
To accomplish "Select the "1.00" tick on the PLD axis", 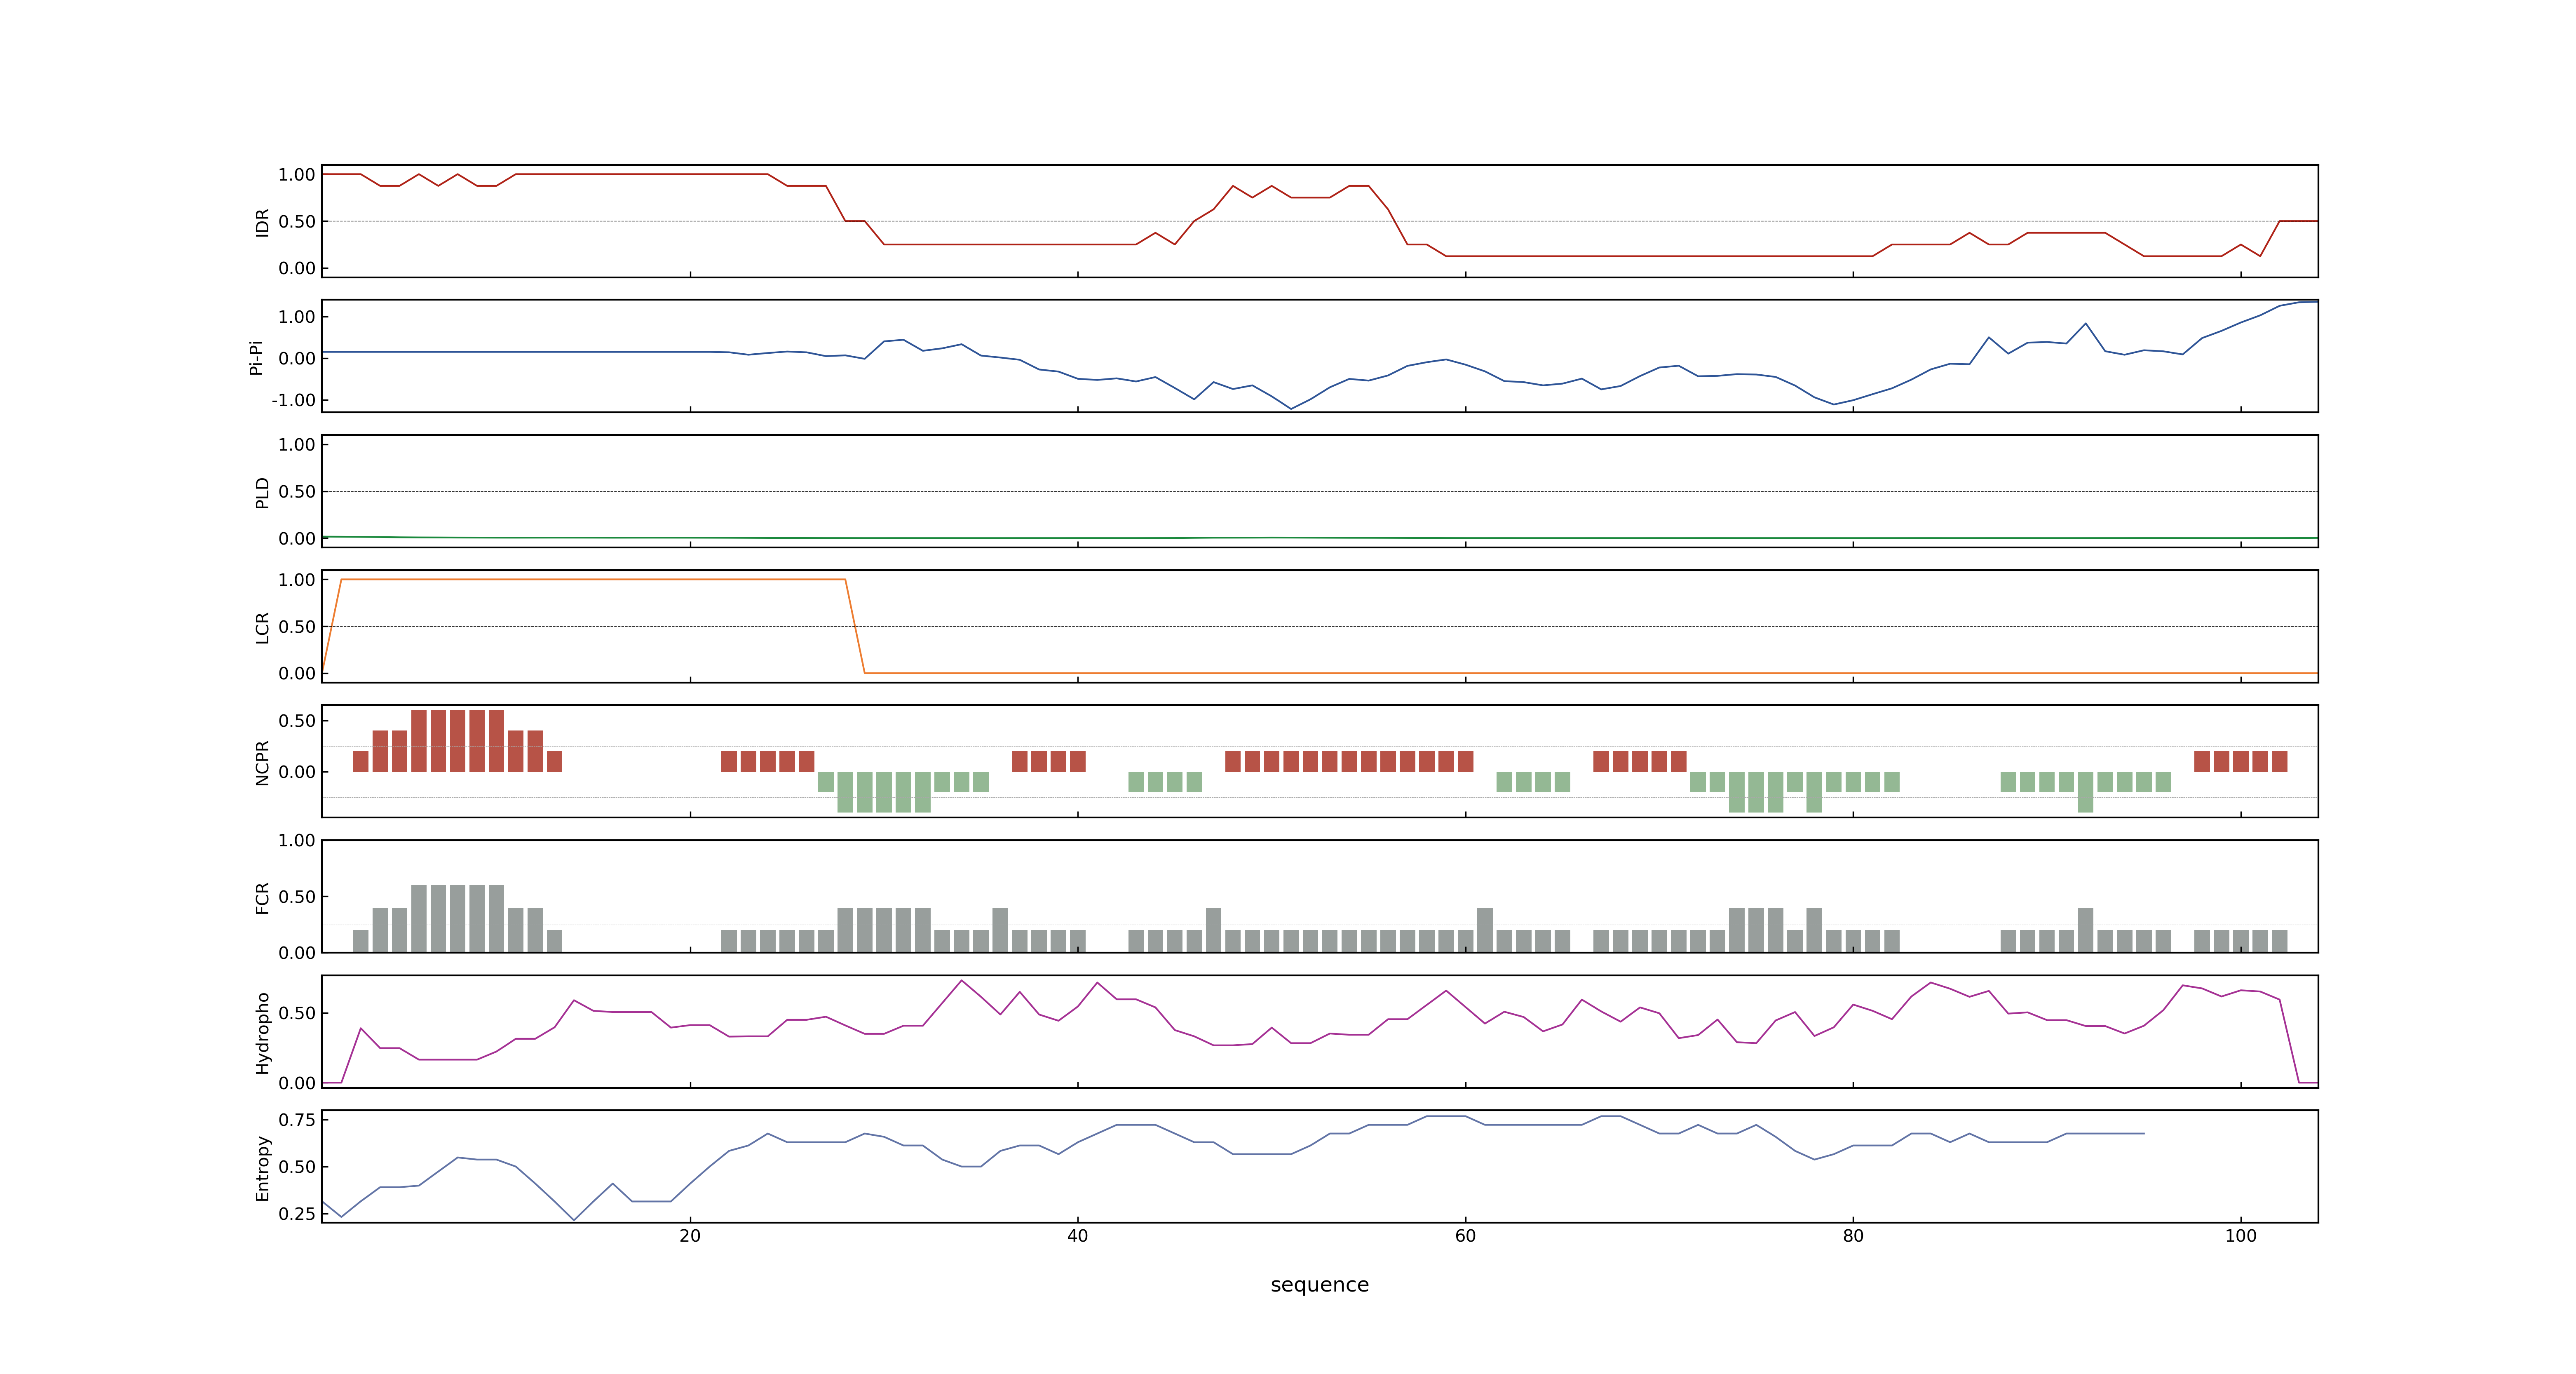I will [x=297, y=444].
